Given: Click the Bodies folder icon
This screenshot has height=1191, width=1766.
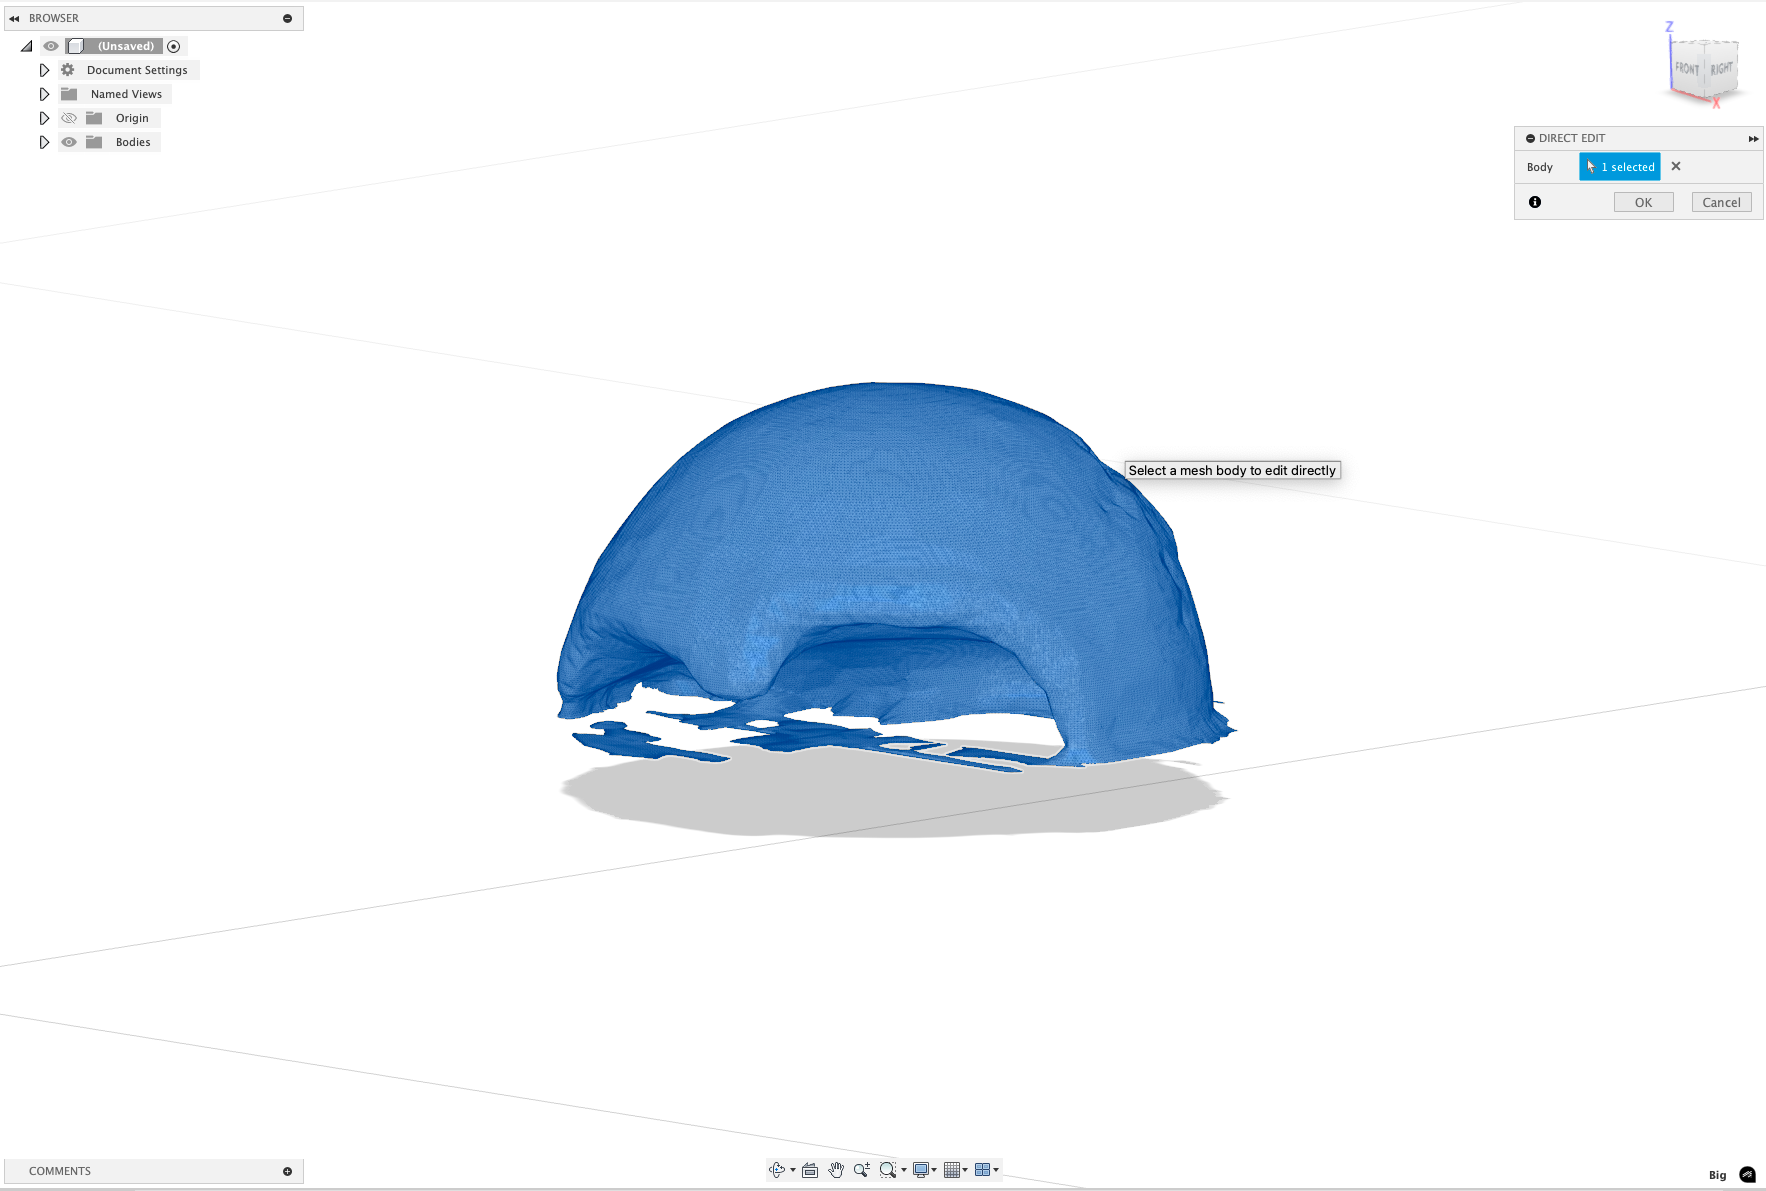Looking at the screenshot, I should 94,142.
